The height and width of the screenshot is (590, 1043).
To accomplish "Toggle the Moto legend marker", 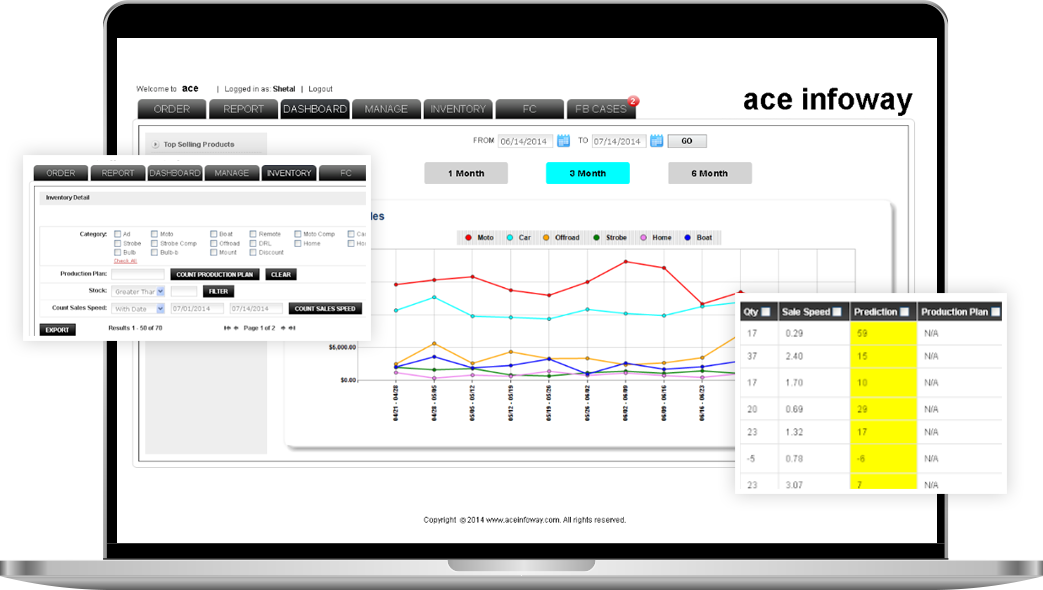I will tap(468, 237).
